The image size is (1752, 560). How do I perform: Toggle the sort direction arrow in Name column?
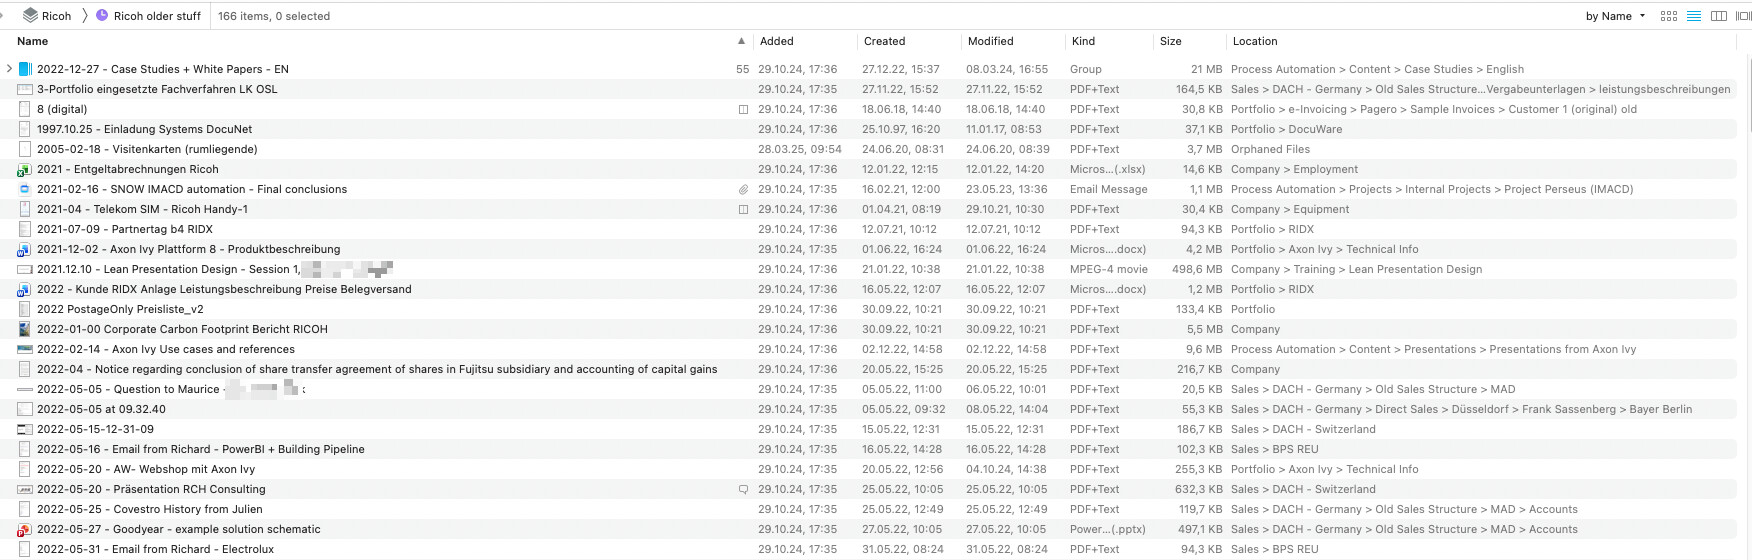tap(741, 41)
